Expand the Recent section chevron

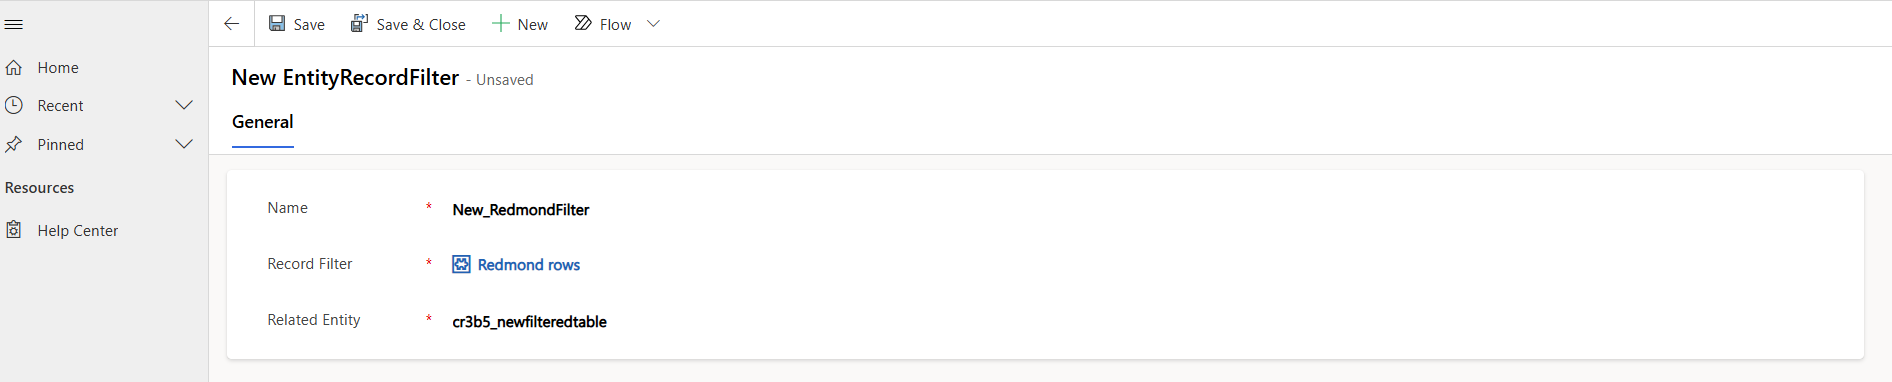(184, 105)
